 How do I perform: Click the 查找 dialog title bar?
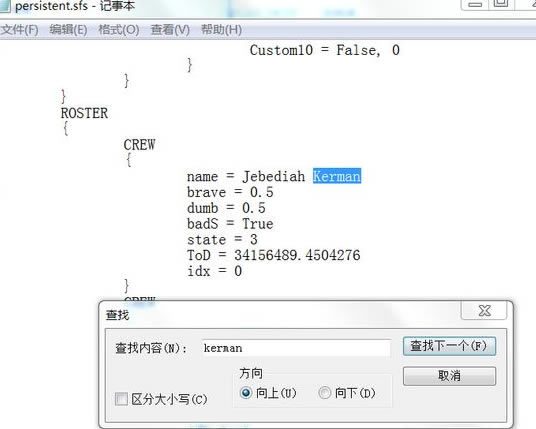tap(280, 314)
